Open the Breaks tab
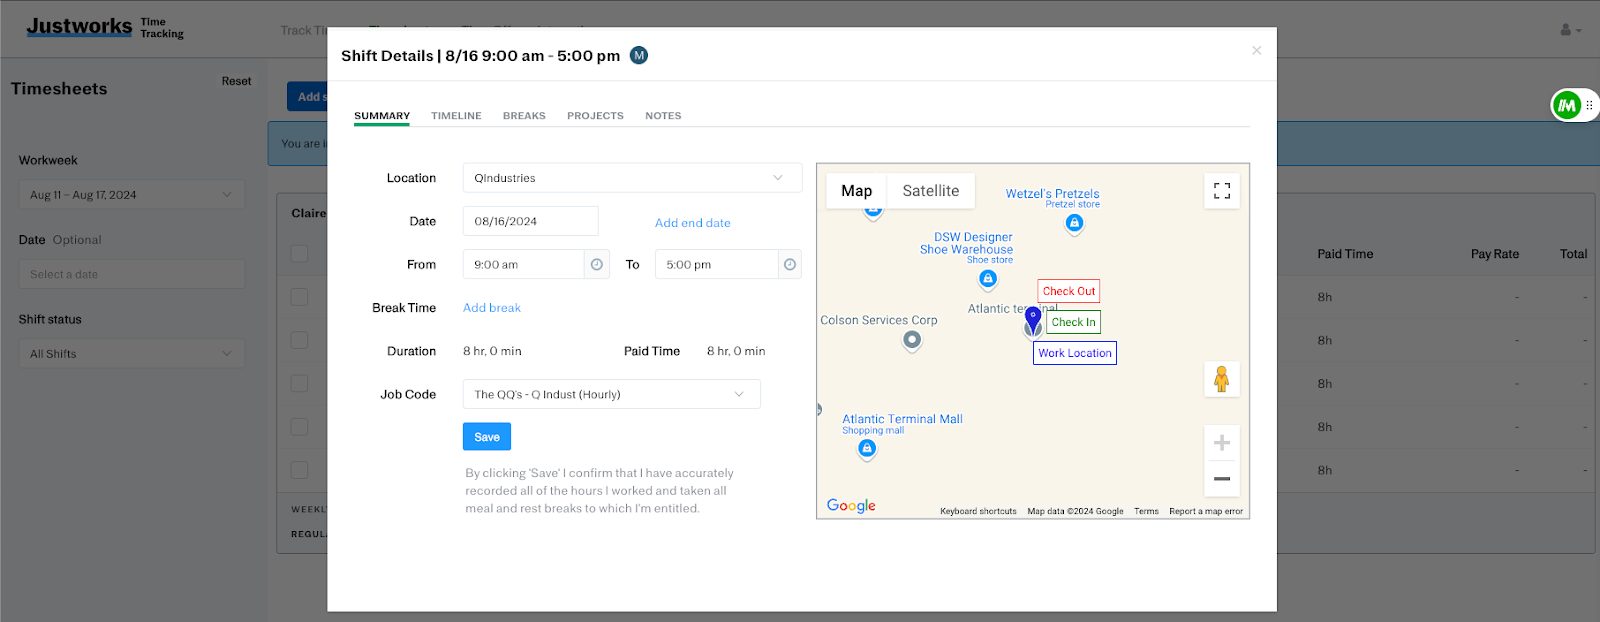Viewport: 1600px width, 622px height. [x=524, y=116]
